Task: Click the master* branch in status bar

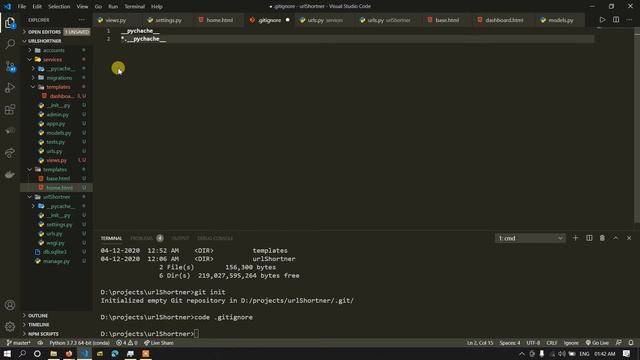Action: pyautogui.click(x=19, y=343)
